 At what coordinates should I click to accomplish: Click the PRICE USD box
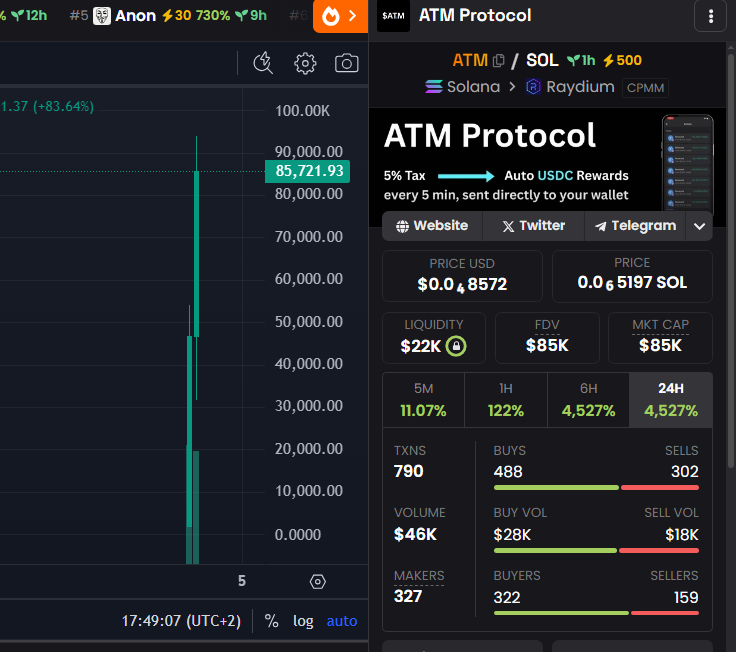click(x=462, y=276)
